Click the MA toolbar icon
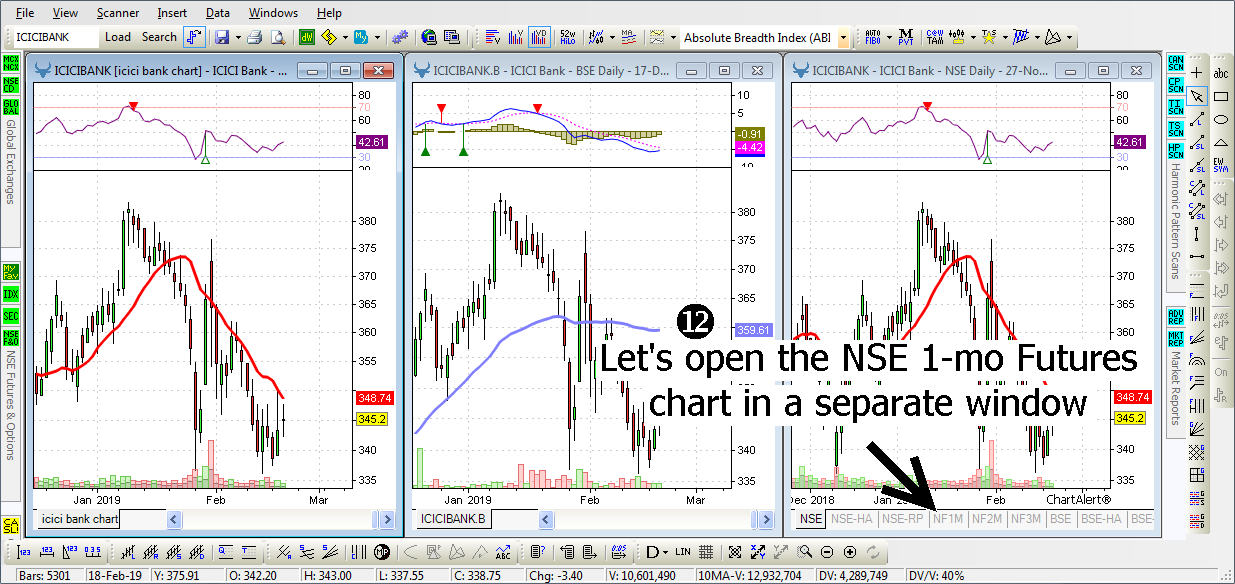 [x=628, y=37]
